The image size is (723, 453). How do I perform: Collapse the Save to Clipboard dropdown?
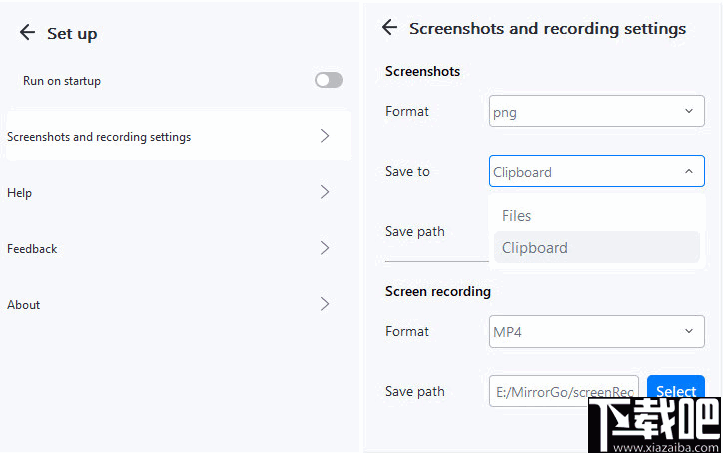[x=596, y=171]
